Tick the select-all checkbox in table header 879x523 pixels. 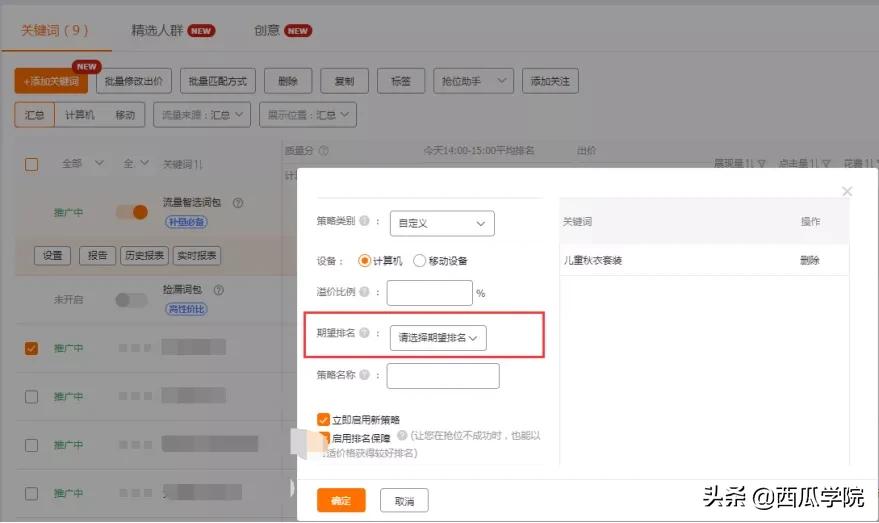31,164
